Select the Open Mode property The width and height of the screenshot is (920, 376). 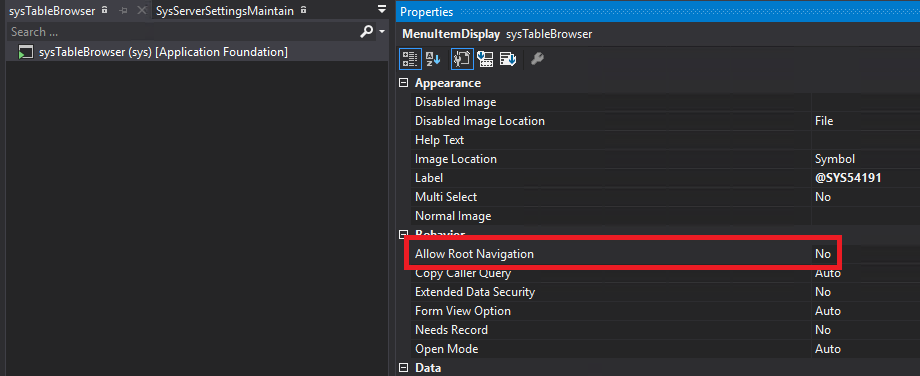[447, 349]
